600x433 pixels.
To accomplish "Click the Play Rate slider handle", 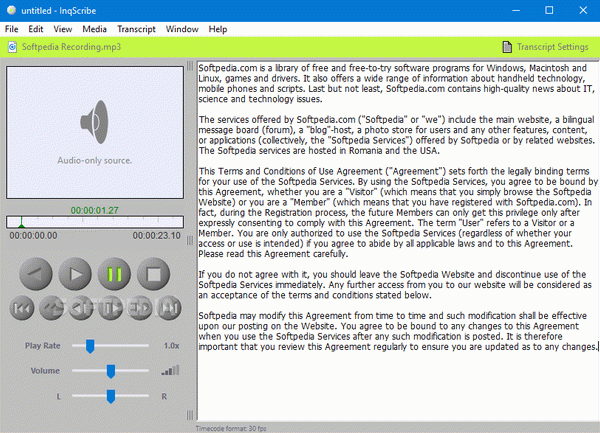I will (90, 346).
